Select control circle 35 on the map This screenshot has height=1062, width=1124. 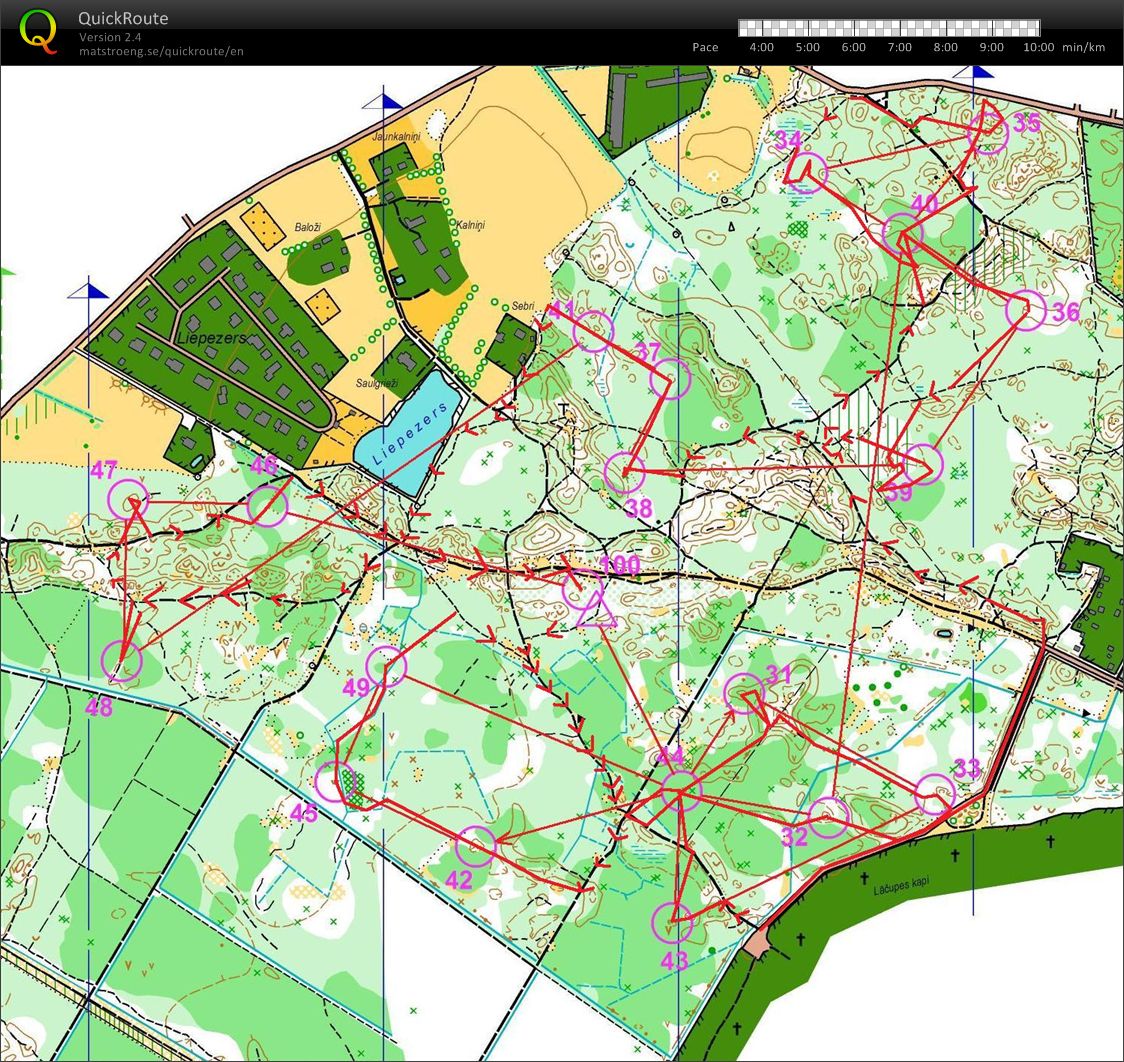(988, 133)
